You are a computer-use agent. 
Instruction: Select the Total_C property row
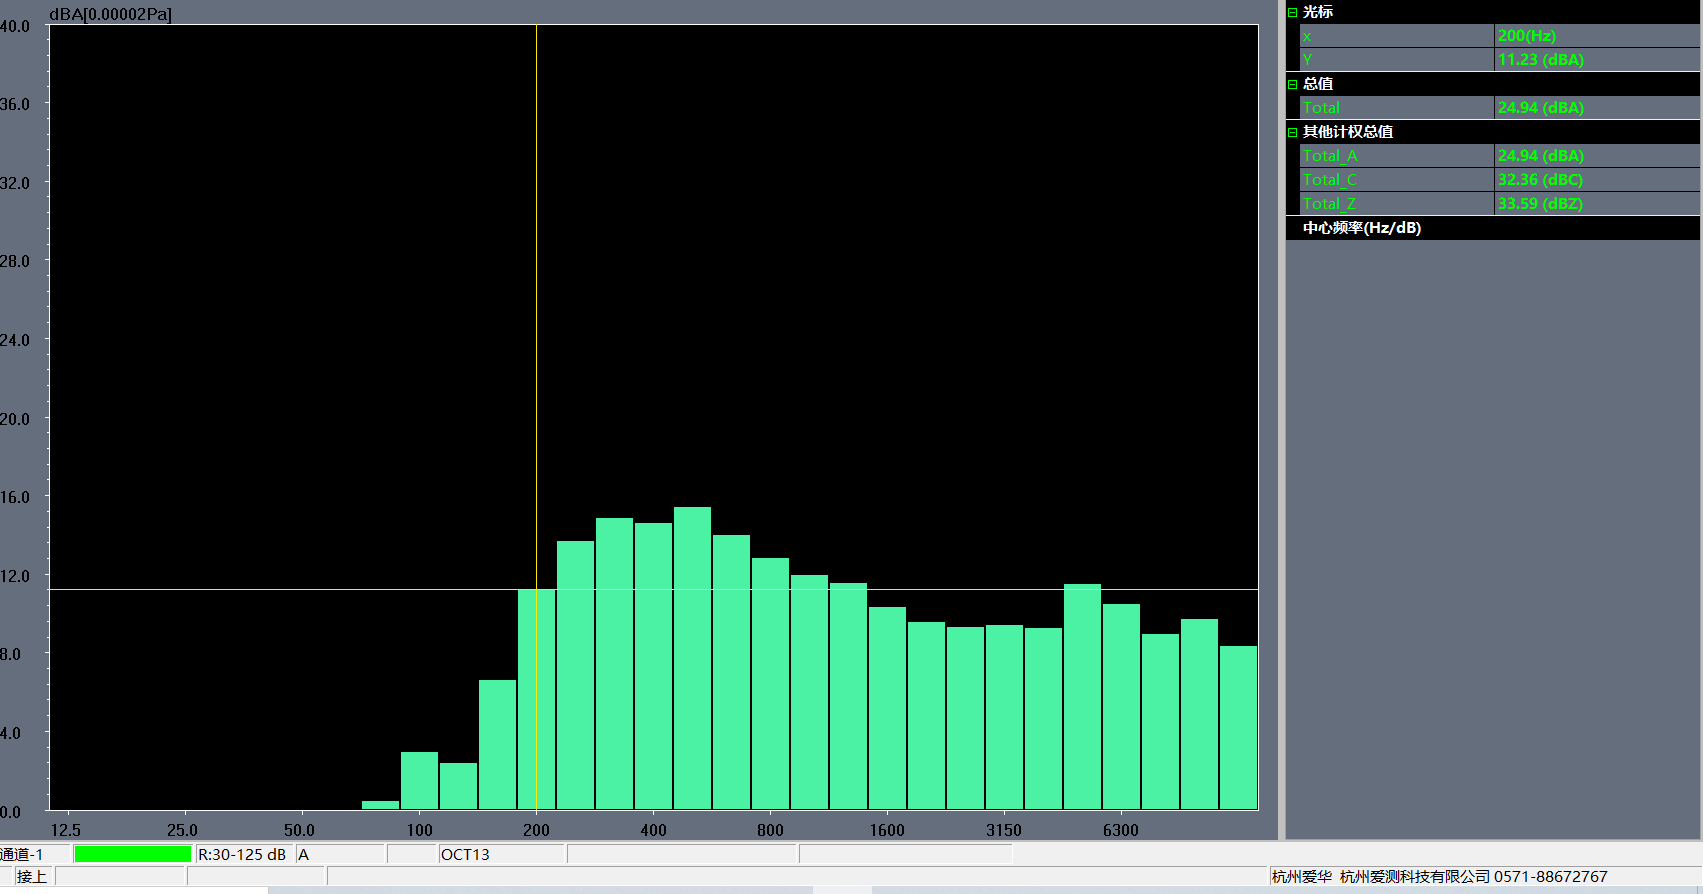1396,180
